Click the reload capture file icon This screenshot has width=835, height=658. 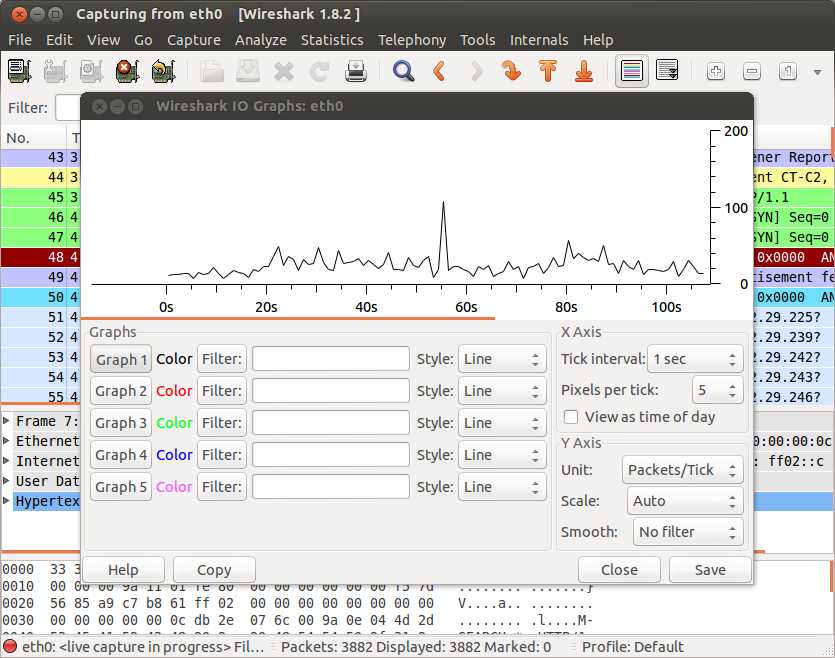320,71
